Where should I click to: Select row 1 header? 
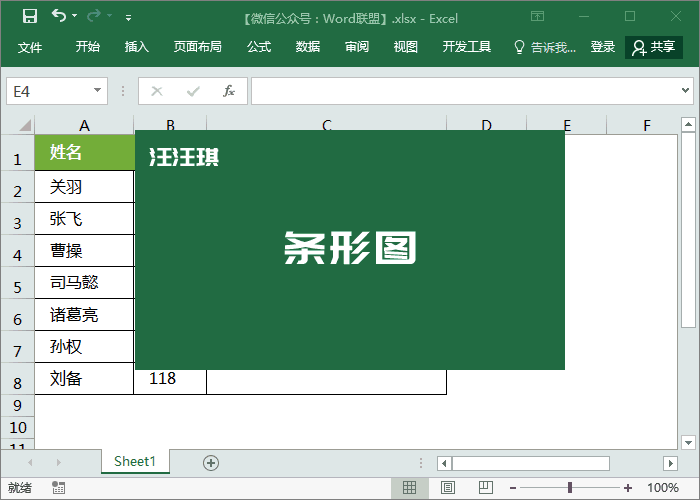(x=17, y=153)
